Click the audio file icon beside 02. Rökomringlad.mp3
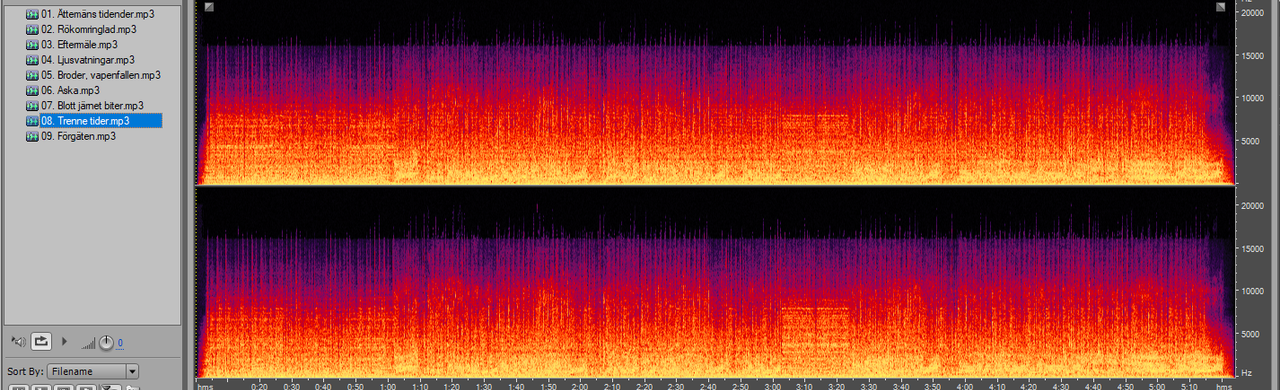1280x390 pixels. (32, 29)
